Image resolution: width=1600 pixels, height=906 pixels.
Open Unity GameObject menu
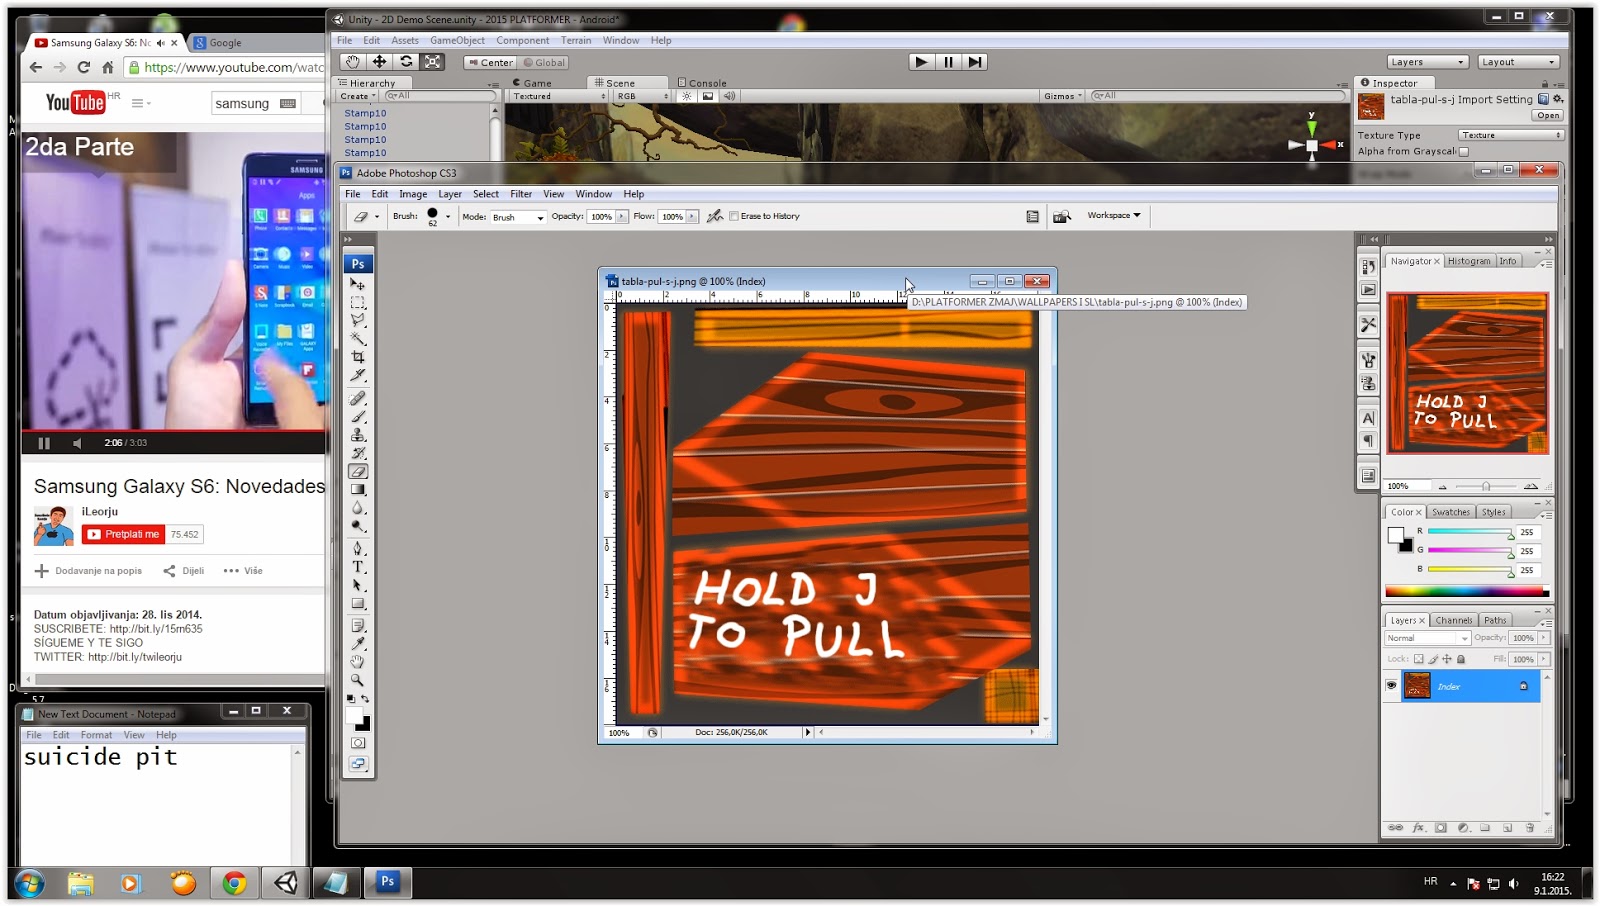pyautogui.click(x=457, y=40)
